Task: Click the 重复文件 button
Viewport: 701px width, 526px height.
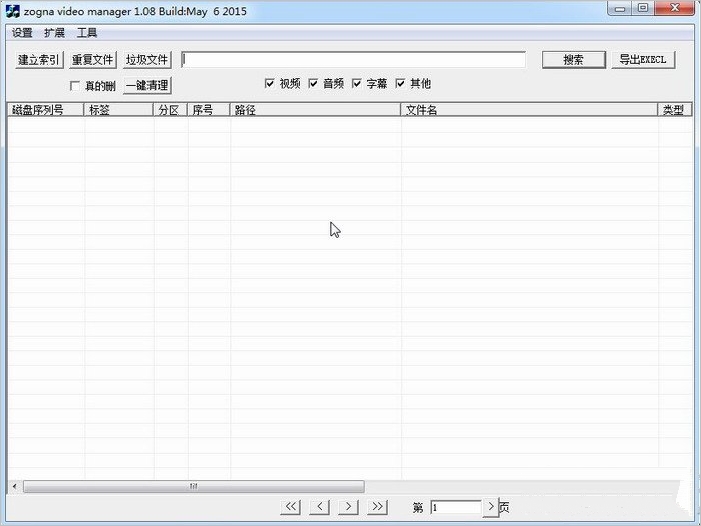Action: click(93, 59)
